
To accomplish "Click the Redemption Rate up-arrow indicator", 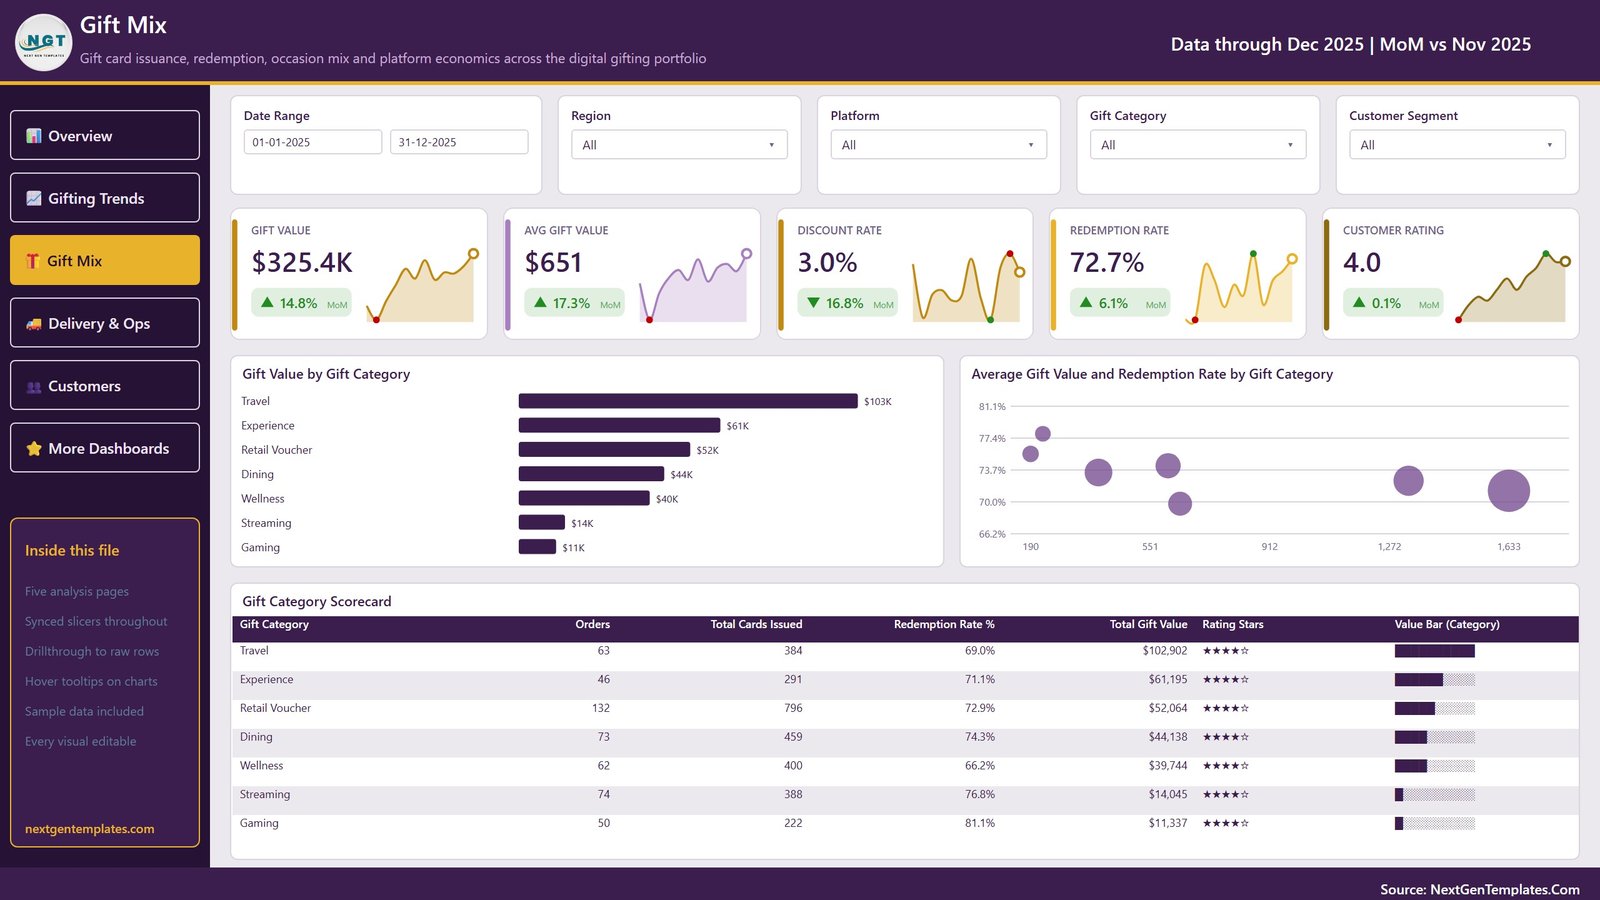I will point(1086,302).
